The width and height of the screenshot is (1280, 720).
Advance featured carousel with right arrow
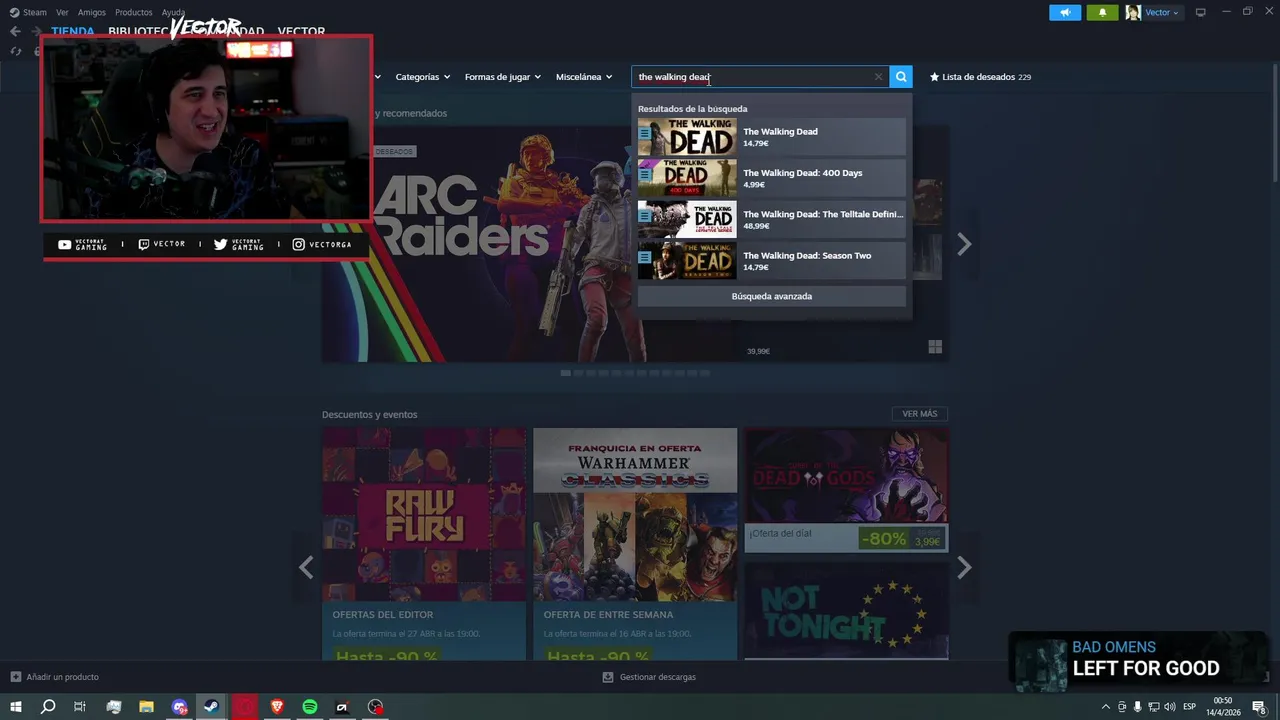pyautogui.click(x=964, y=244)
